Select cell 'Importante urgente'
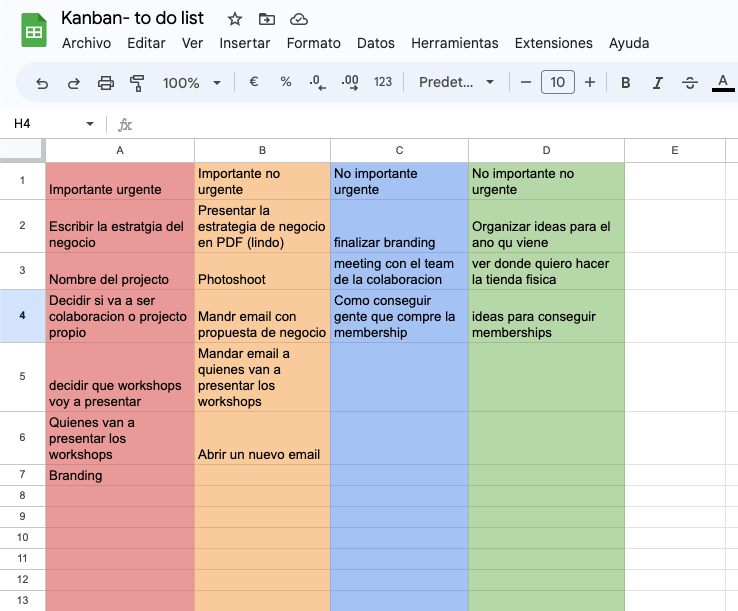Screen dimensions: 738x611 tap(120, 181)
